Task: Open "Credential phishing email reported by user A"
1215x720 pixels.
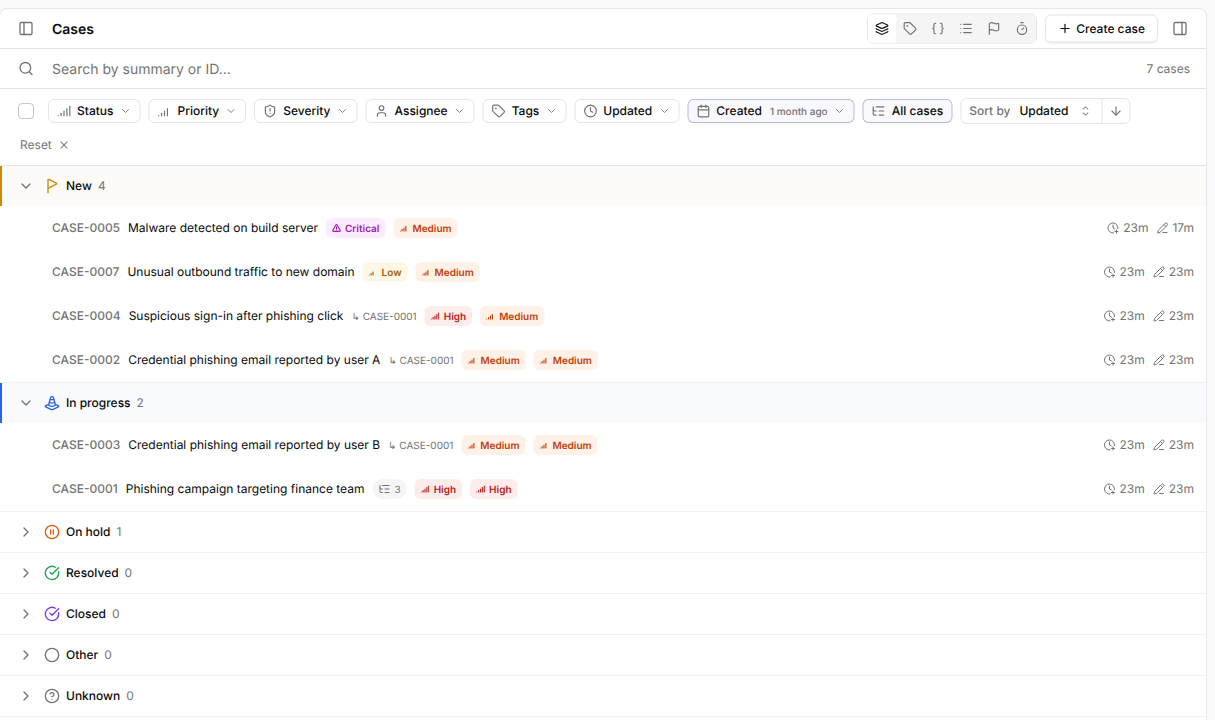Action: [x=254, y=360]
